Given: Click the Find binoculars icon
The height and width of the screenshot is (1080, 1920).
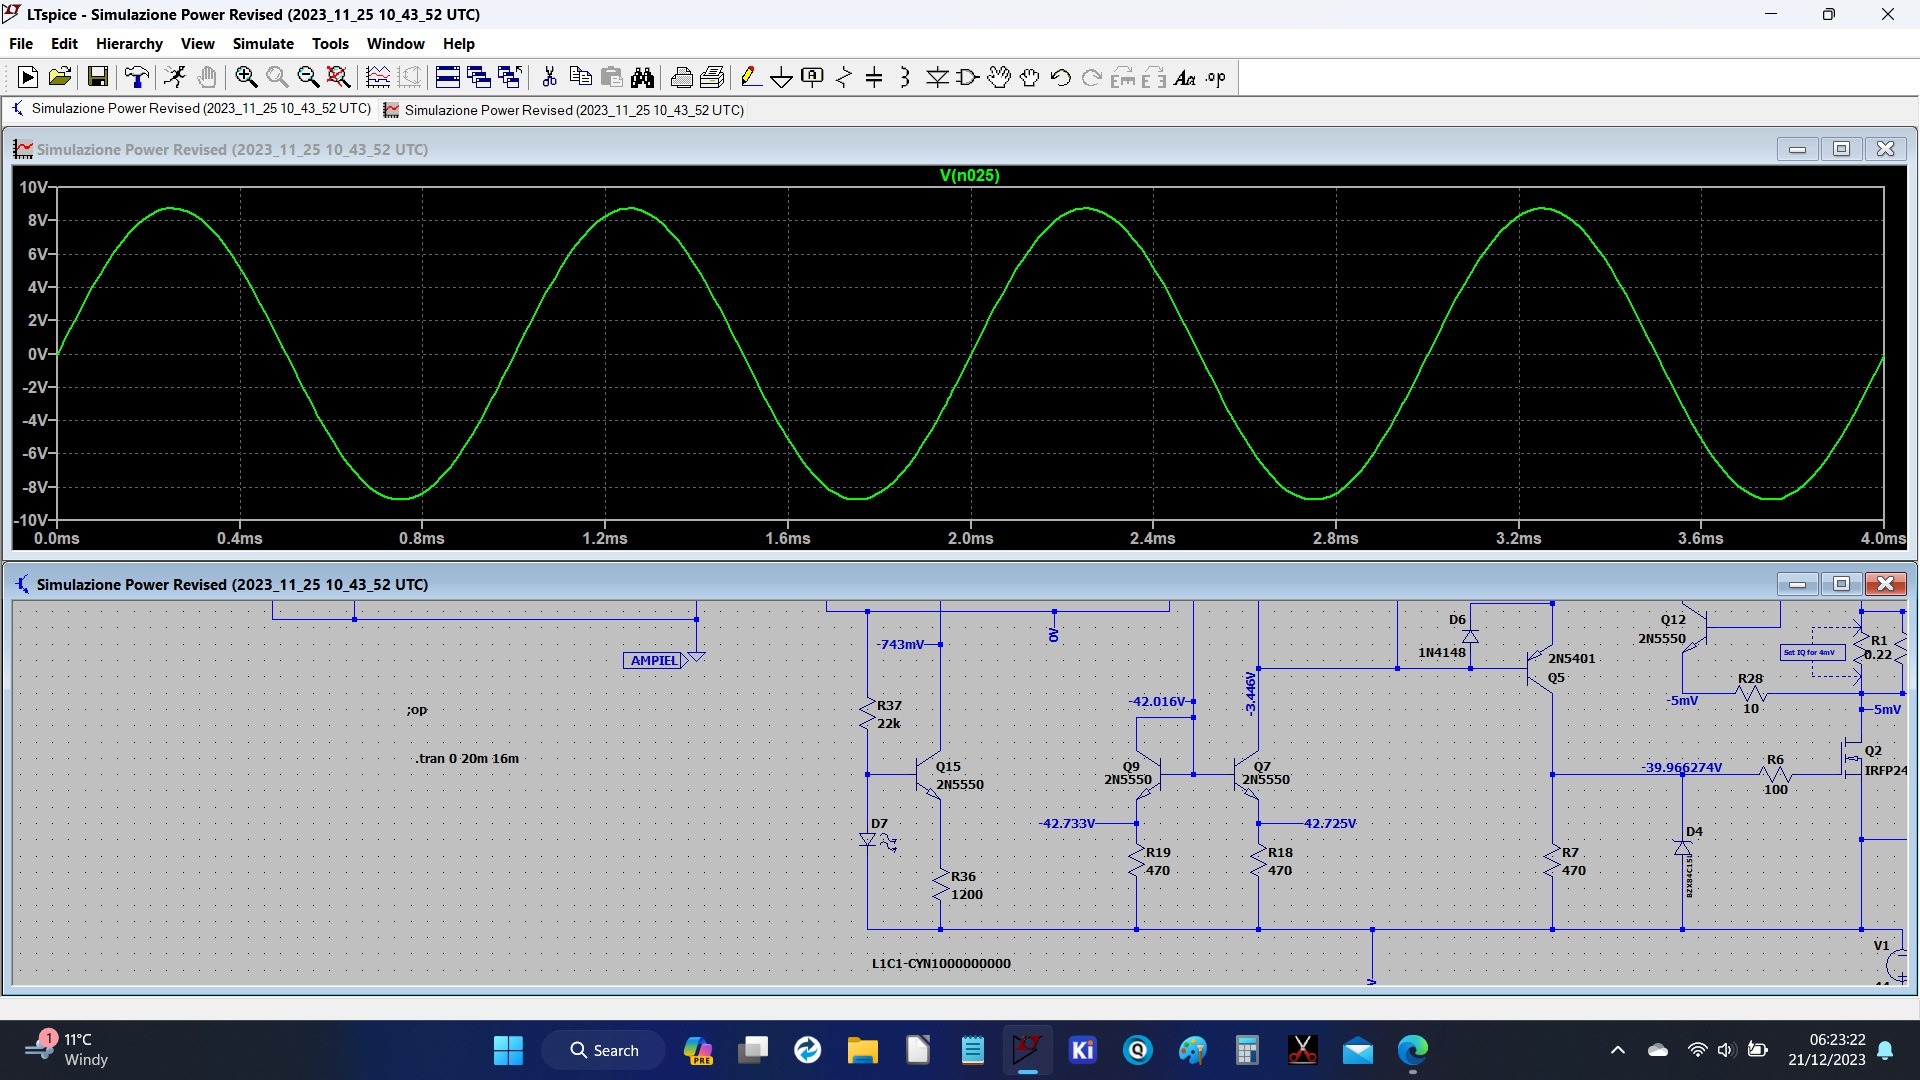Looking at the screenshot, I should pyautogui.click(x=642, y=77).
